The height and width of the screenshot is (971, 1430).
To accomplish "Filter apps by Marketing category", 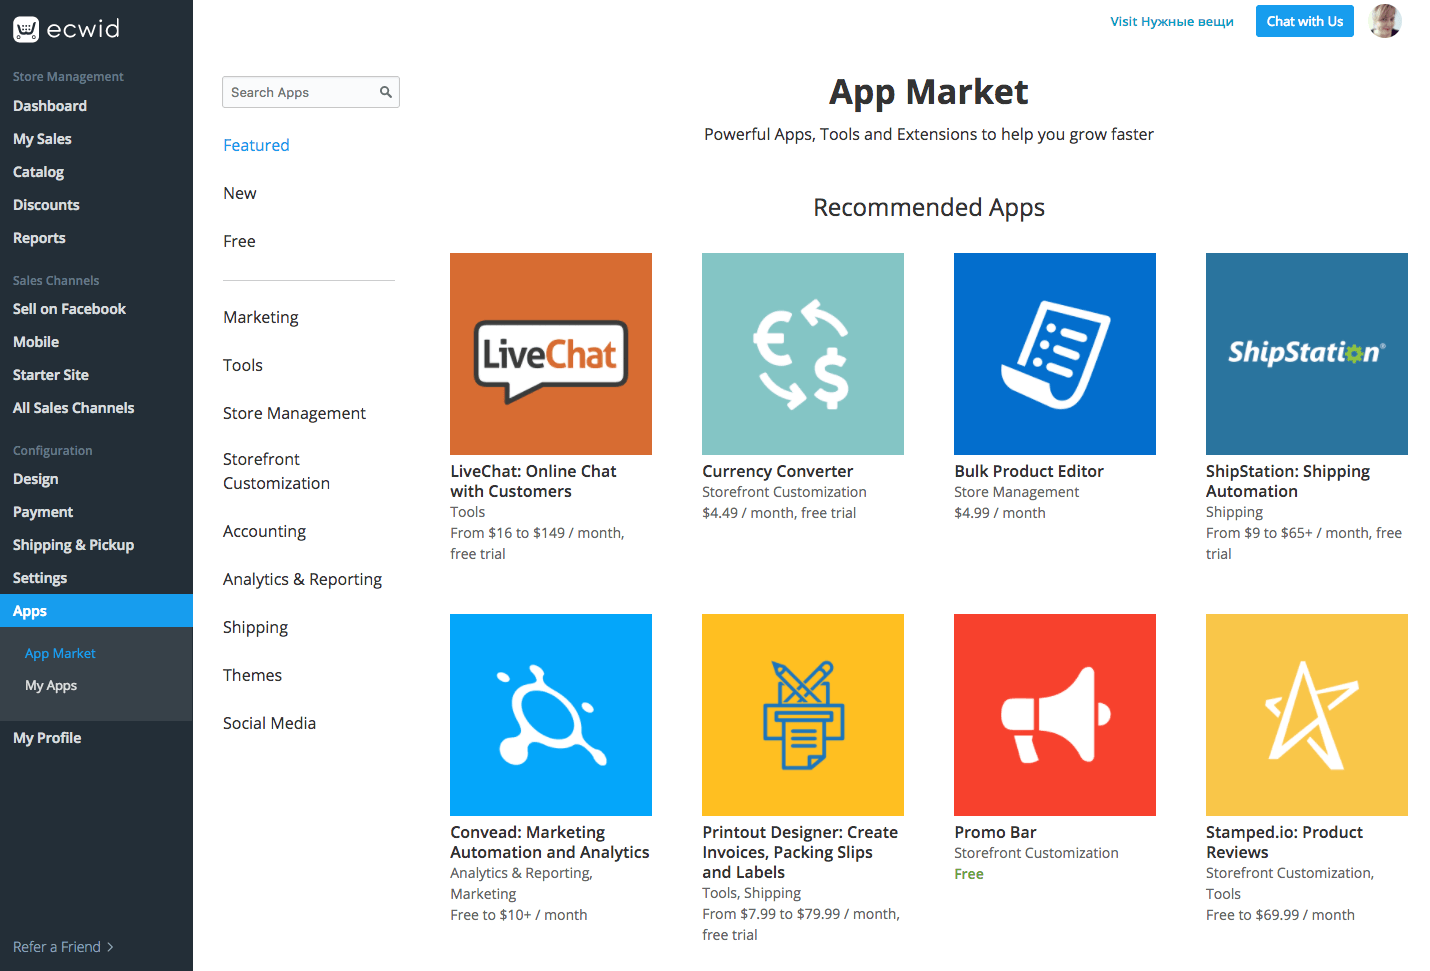I will pyautogui.click(x=261, y=317).
